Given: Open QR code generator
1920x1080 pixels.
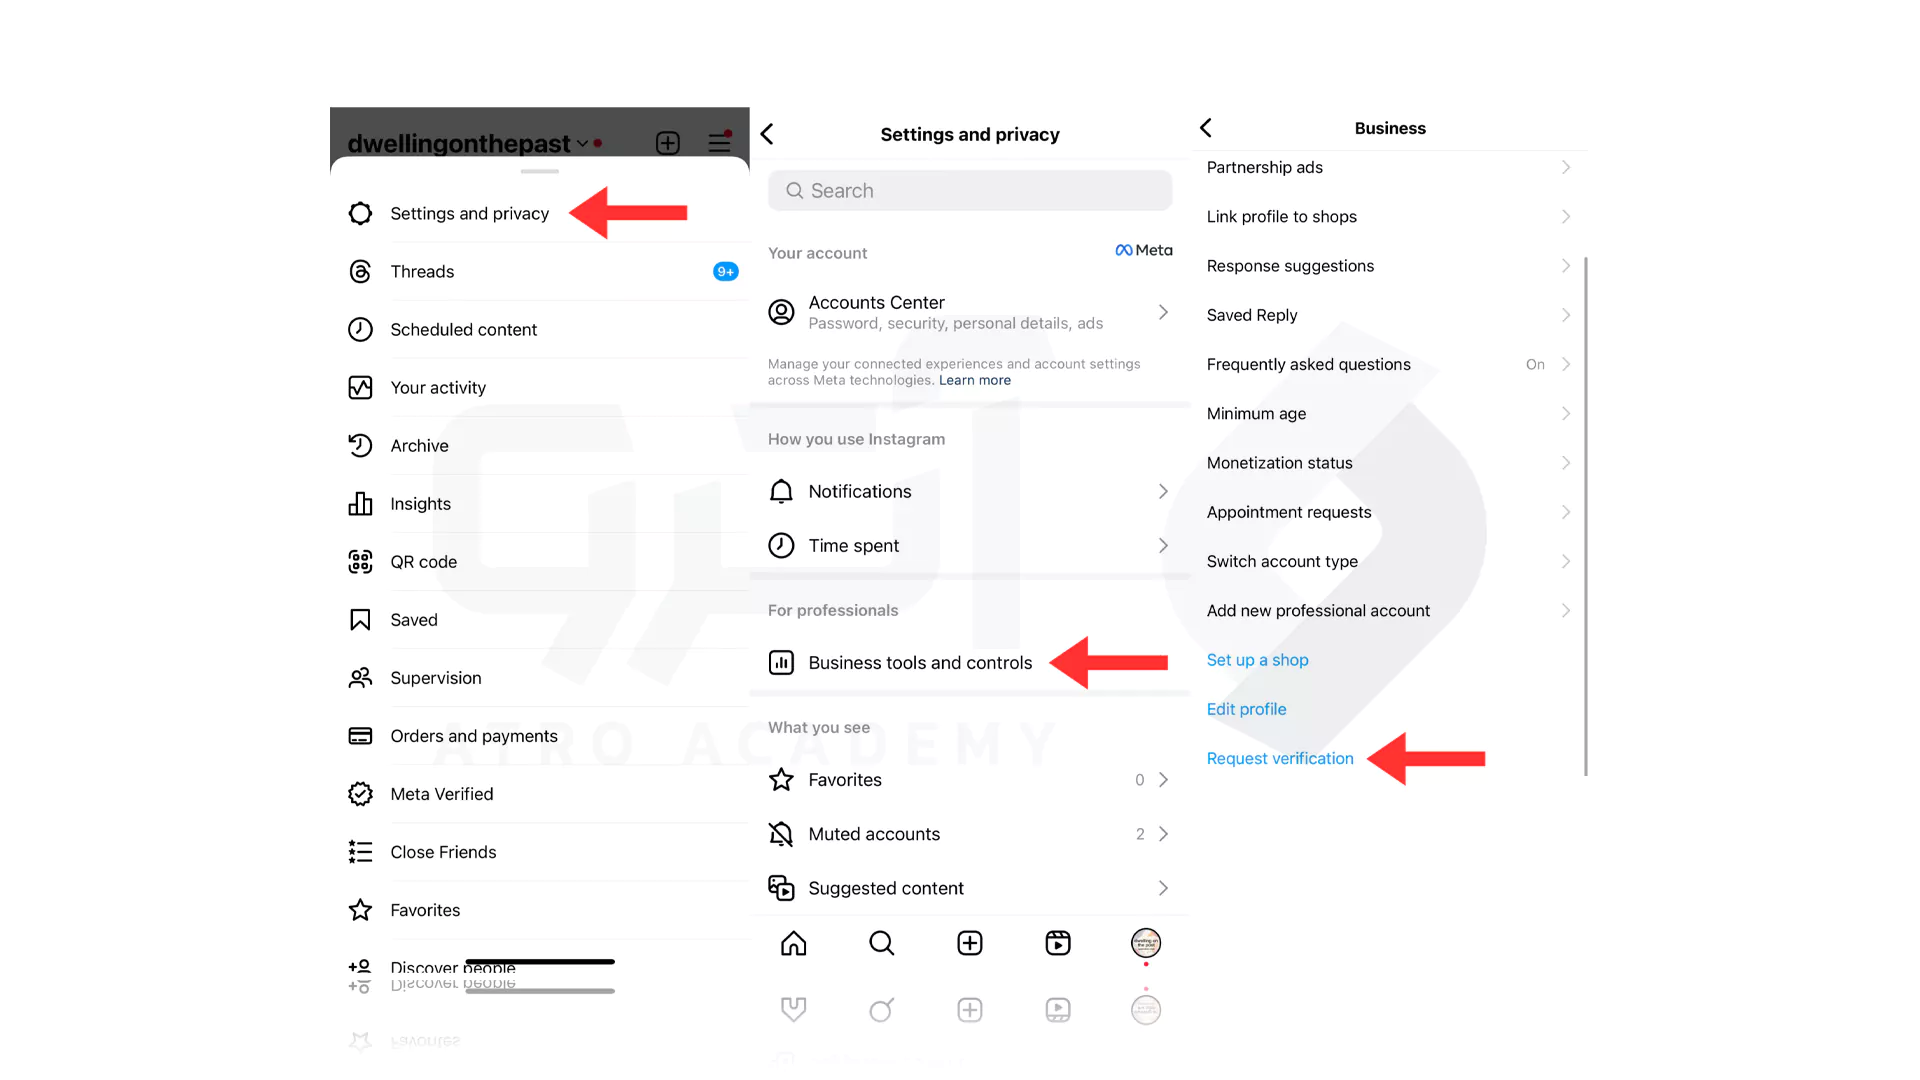Looking at the screenshot, I should 423,560.
